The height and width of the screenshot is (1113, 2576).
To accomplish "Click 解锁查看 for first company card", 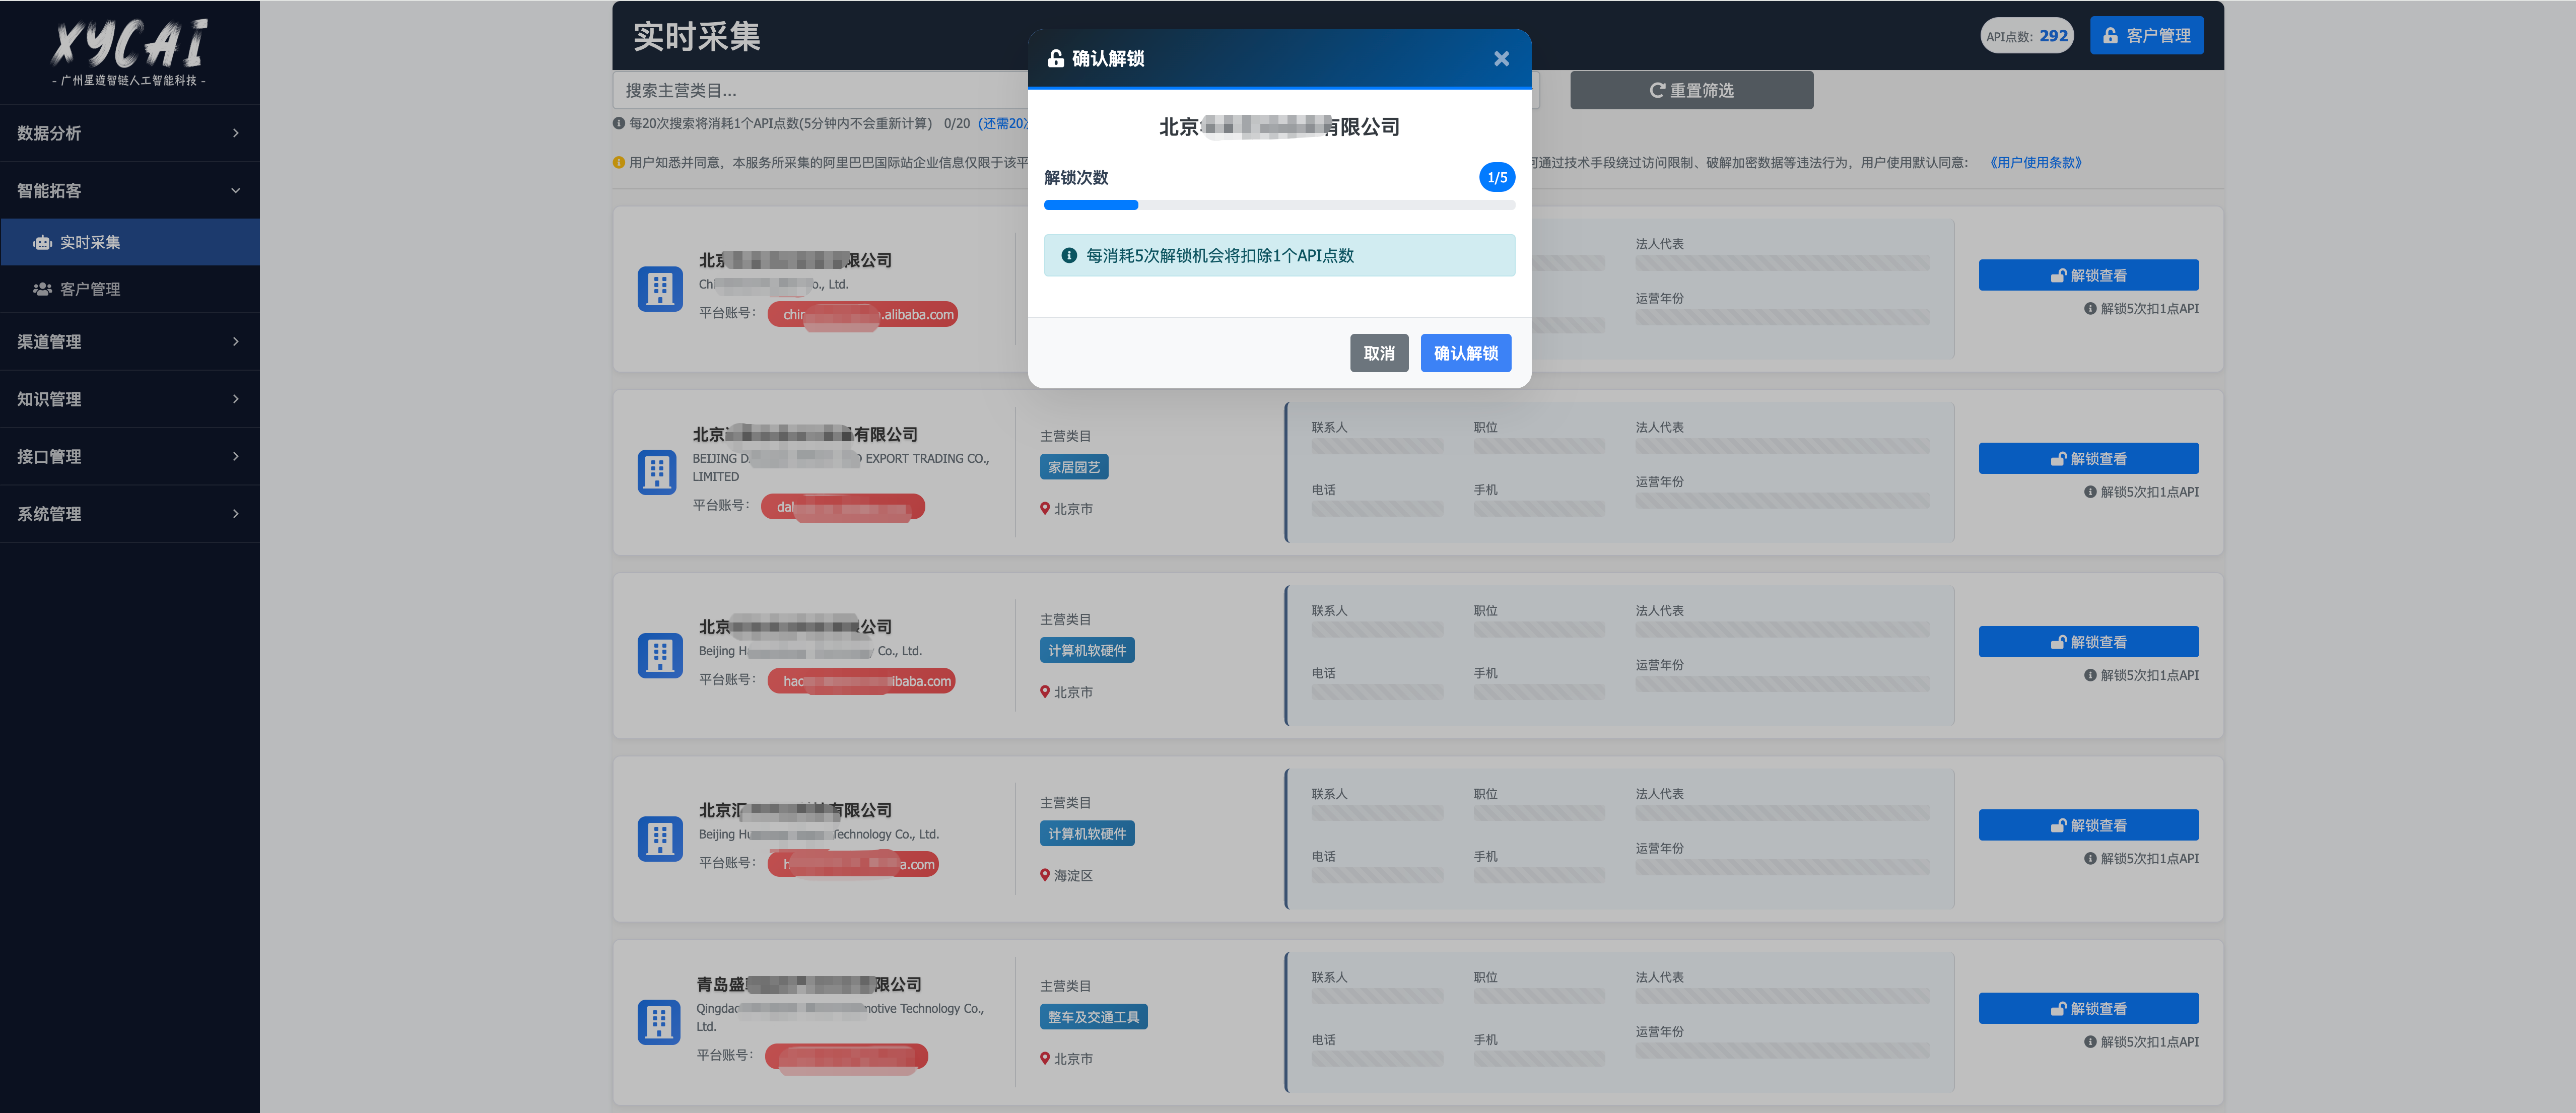I will pyautogui.click(x=2088, y=275).
